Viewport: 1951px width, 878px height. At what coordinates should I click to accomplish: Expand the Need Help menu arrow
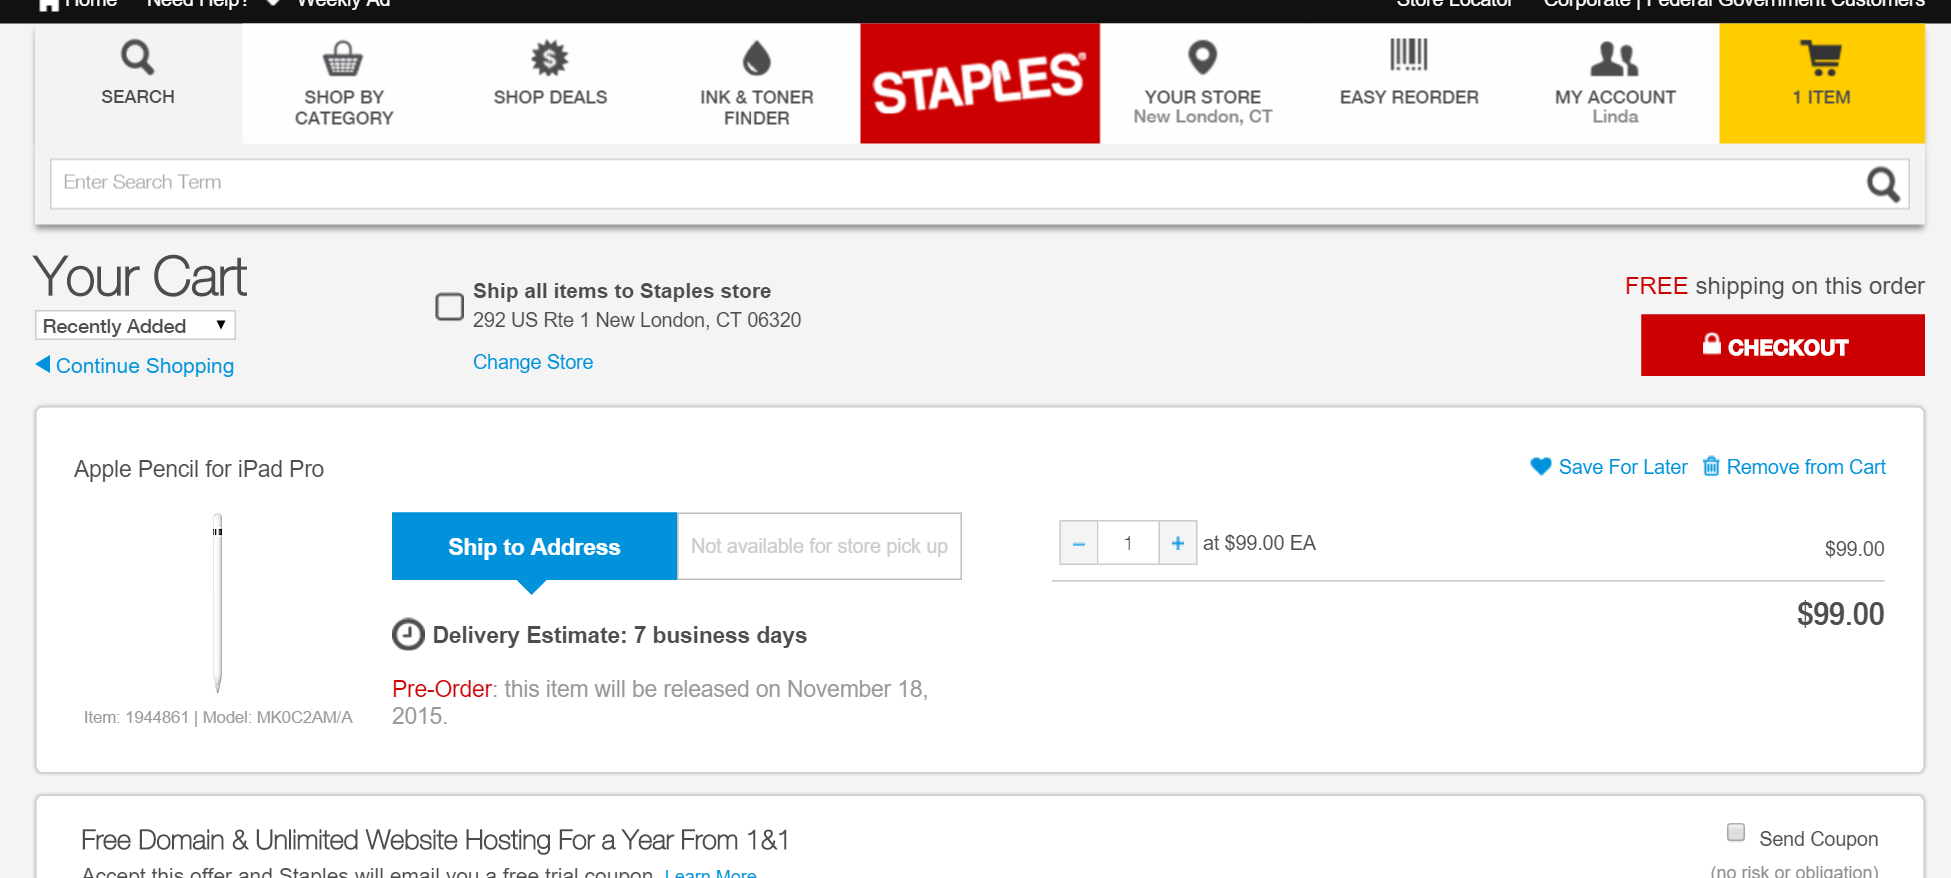point(272,3)
